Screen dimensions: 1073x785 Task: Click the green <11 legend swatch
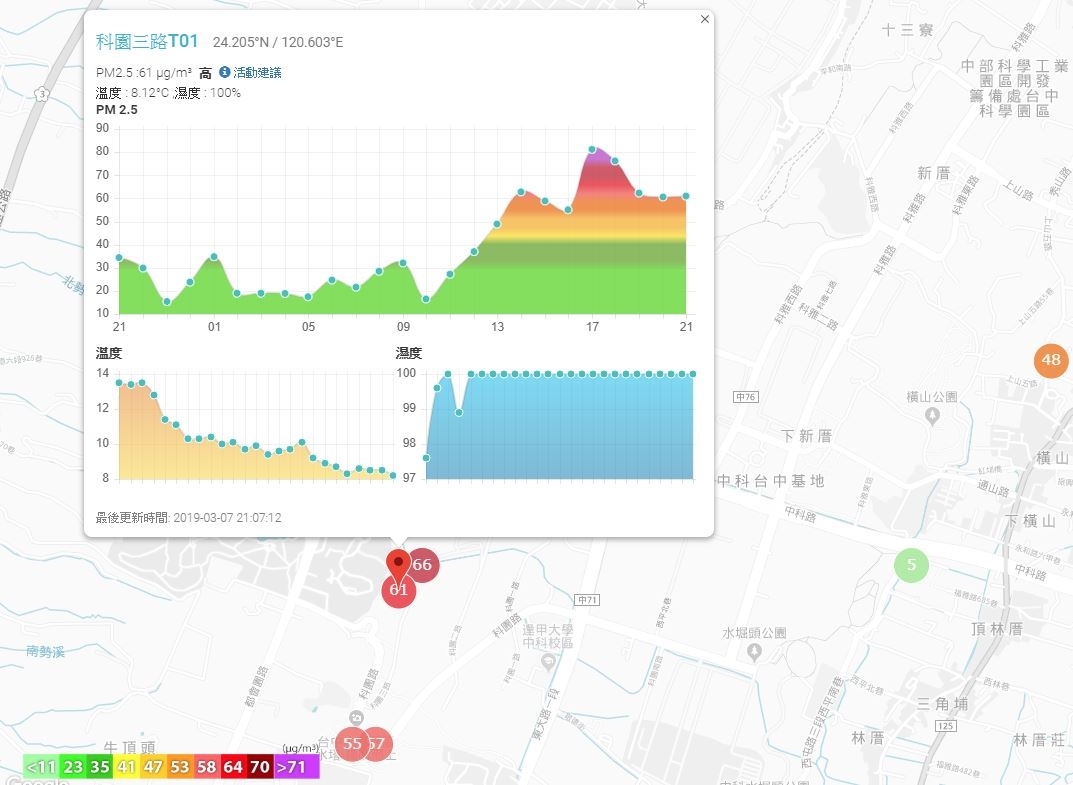pyautogui.click(x=41, y=767)
